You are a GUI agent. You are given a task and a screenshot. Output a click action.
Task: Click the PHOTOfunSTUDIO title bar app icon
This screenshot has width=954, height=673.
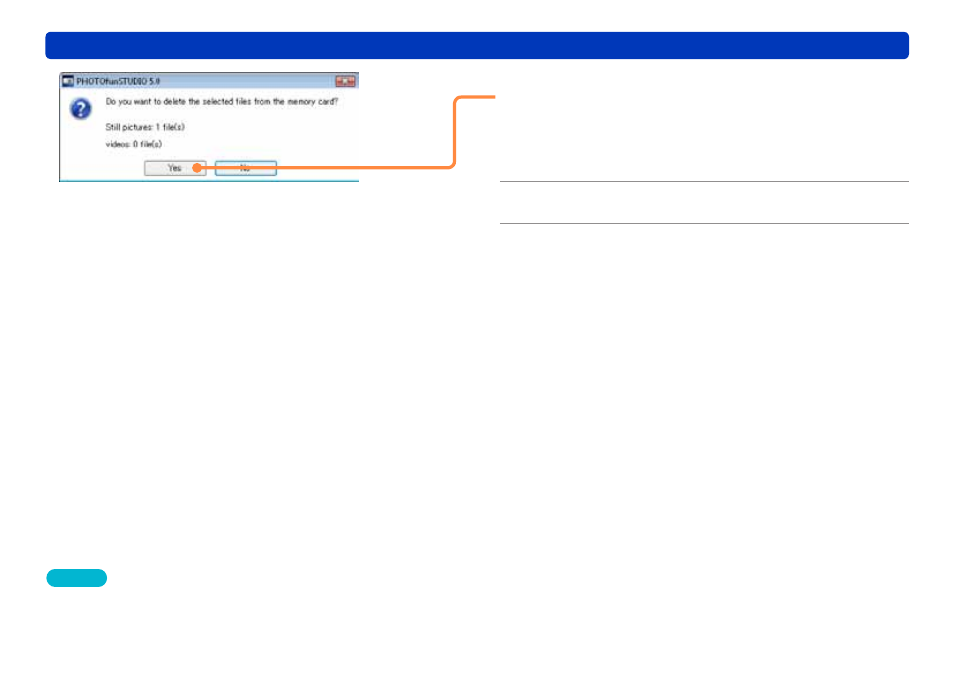(x=68, y=81)
